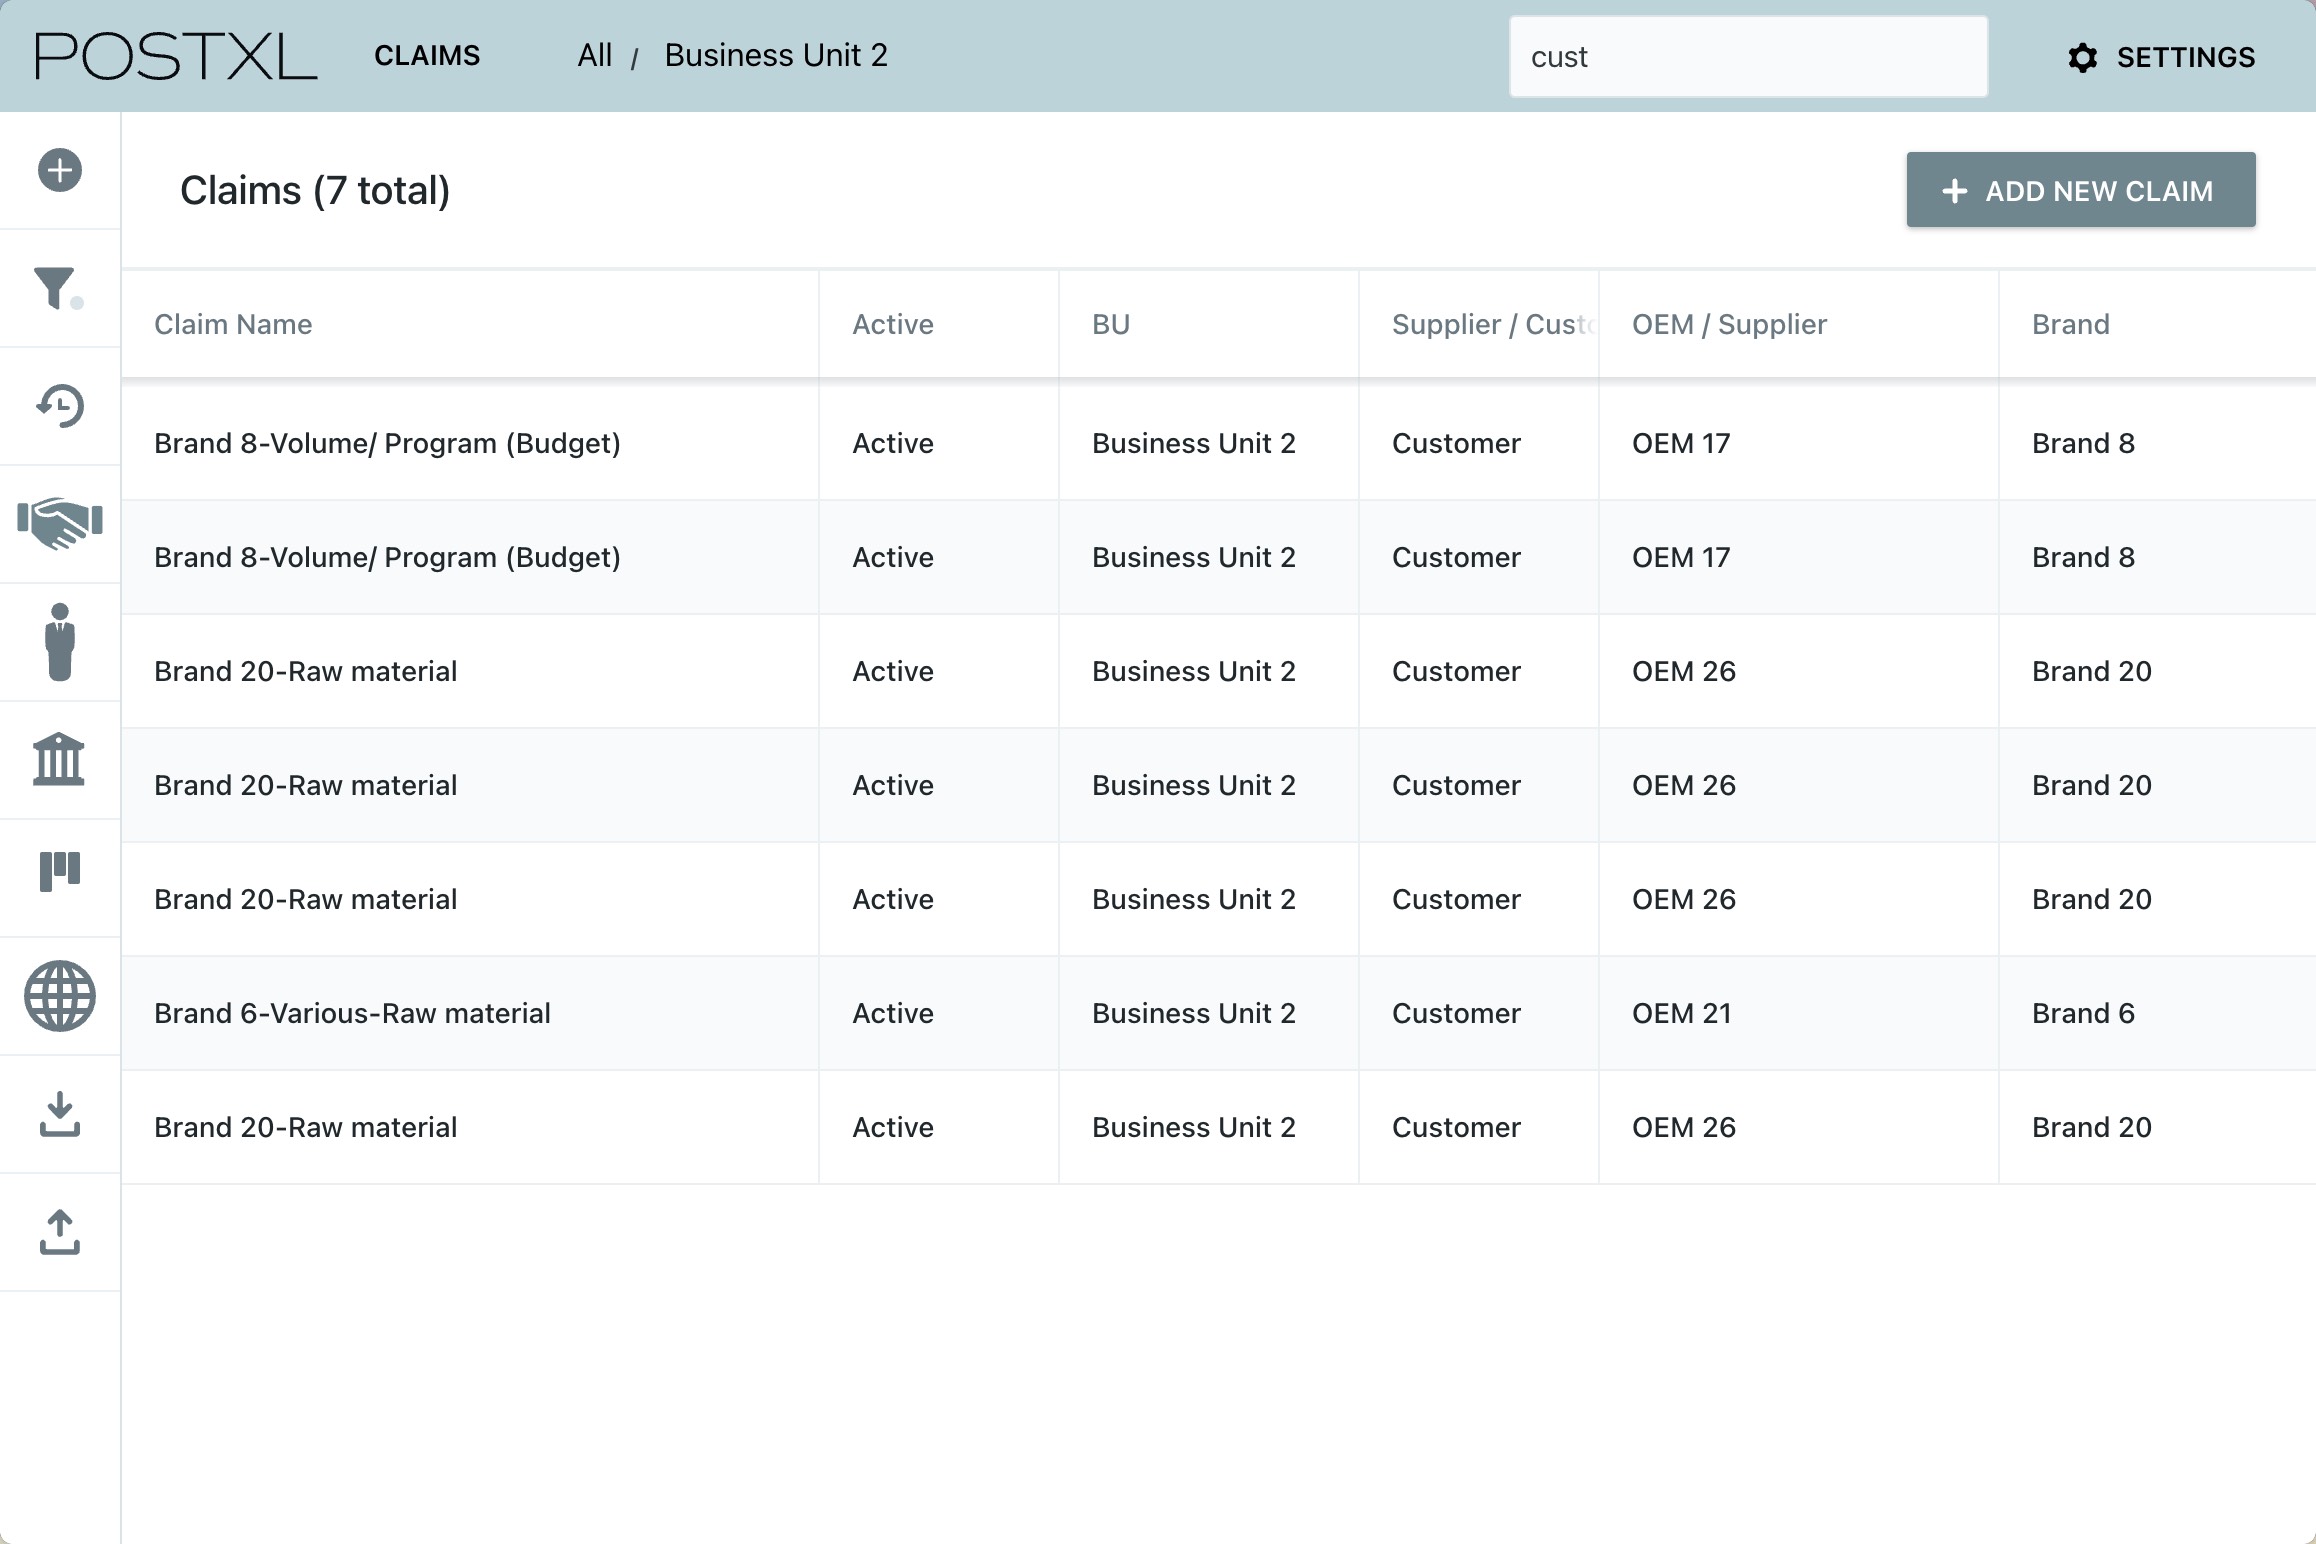Image resolution: width=2316 pixels, height=1544 pixels.
Task: Open the bank building icon
Action: (59, 759)
